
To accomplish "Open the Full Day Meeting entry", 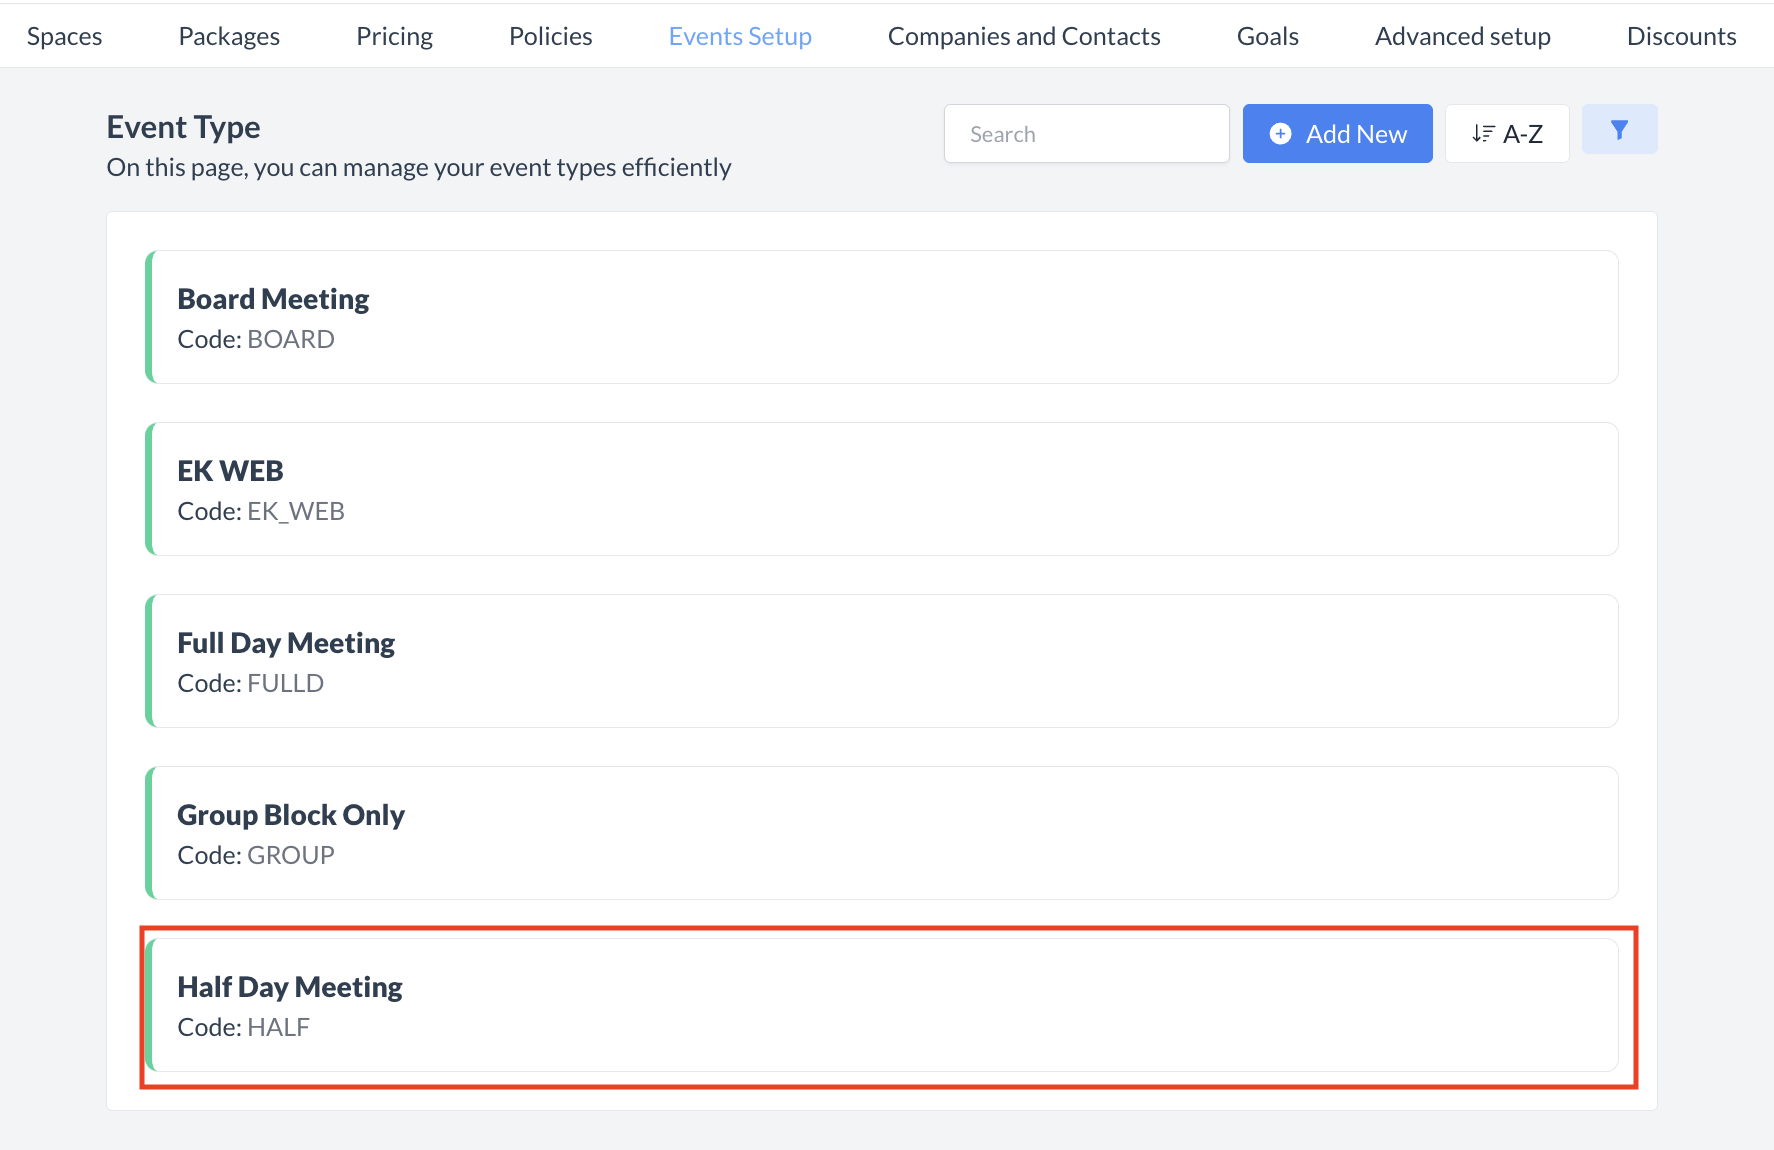I will pos(881,661).
